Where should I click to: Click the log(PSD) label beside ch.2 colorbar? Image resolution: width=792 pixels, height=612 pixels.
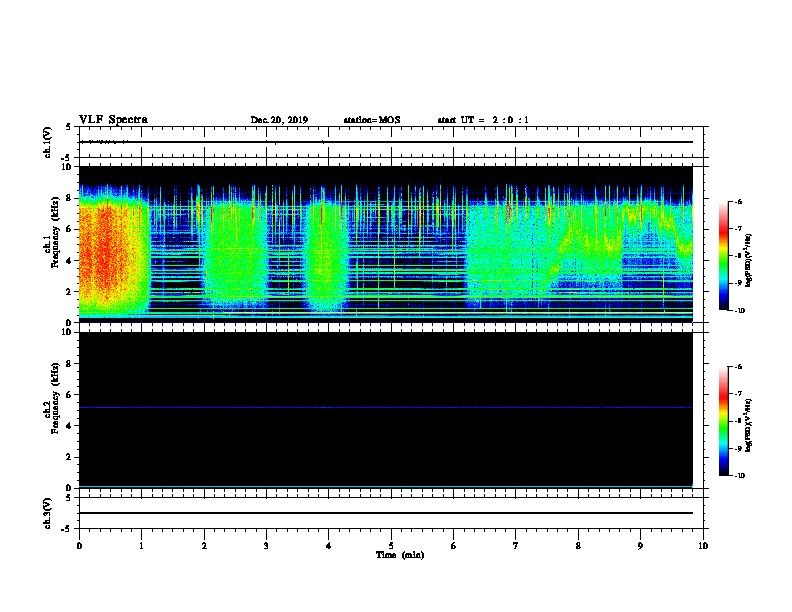[x=749, y=426]
